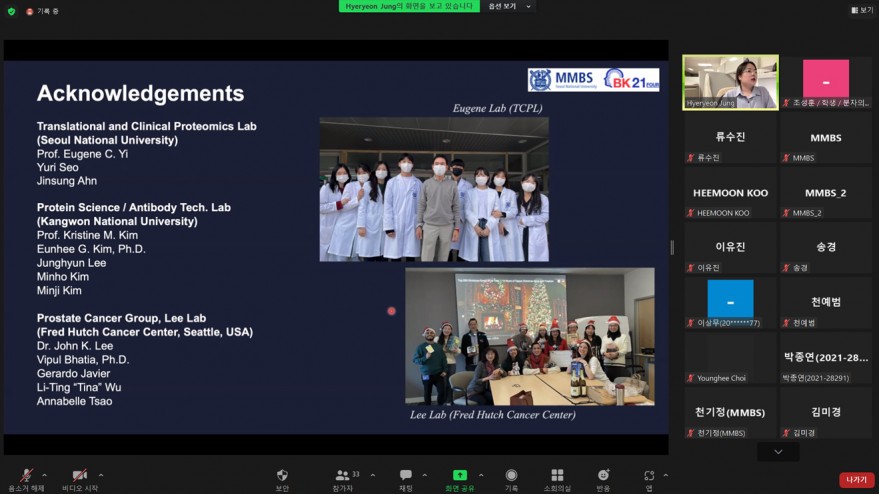Open the Security shield icon
Viewport: 879px width, 494px height.
[282, 475]
